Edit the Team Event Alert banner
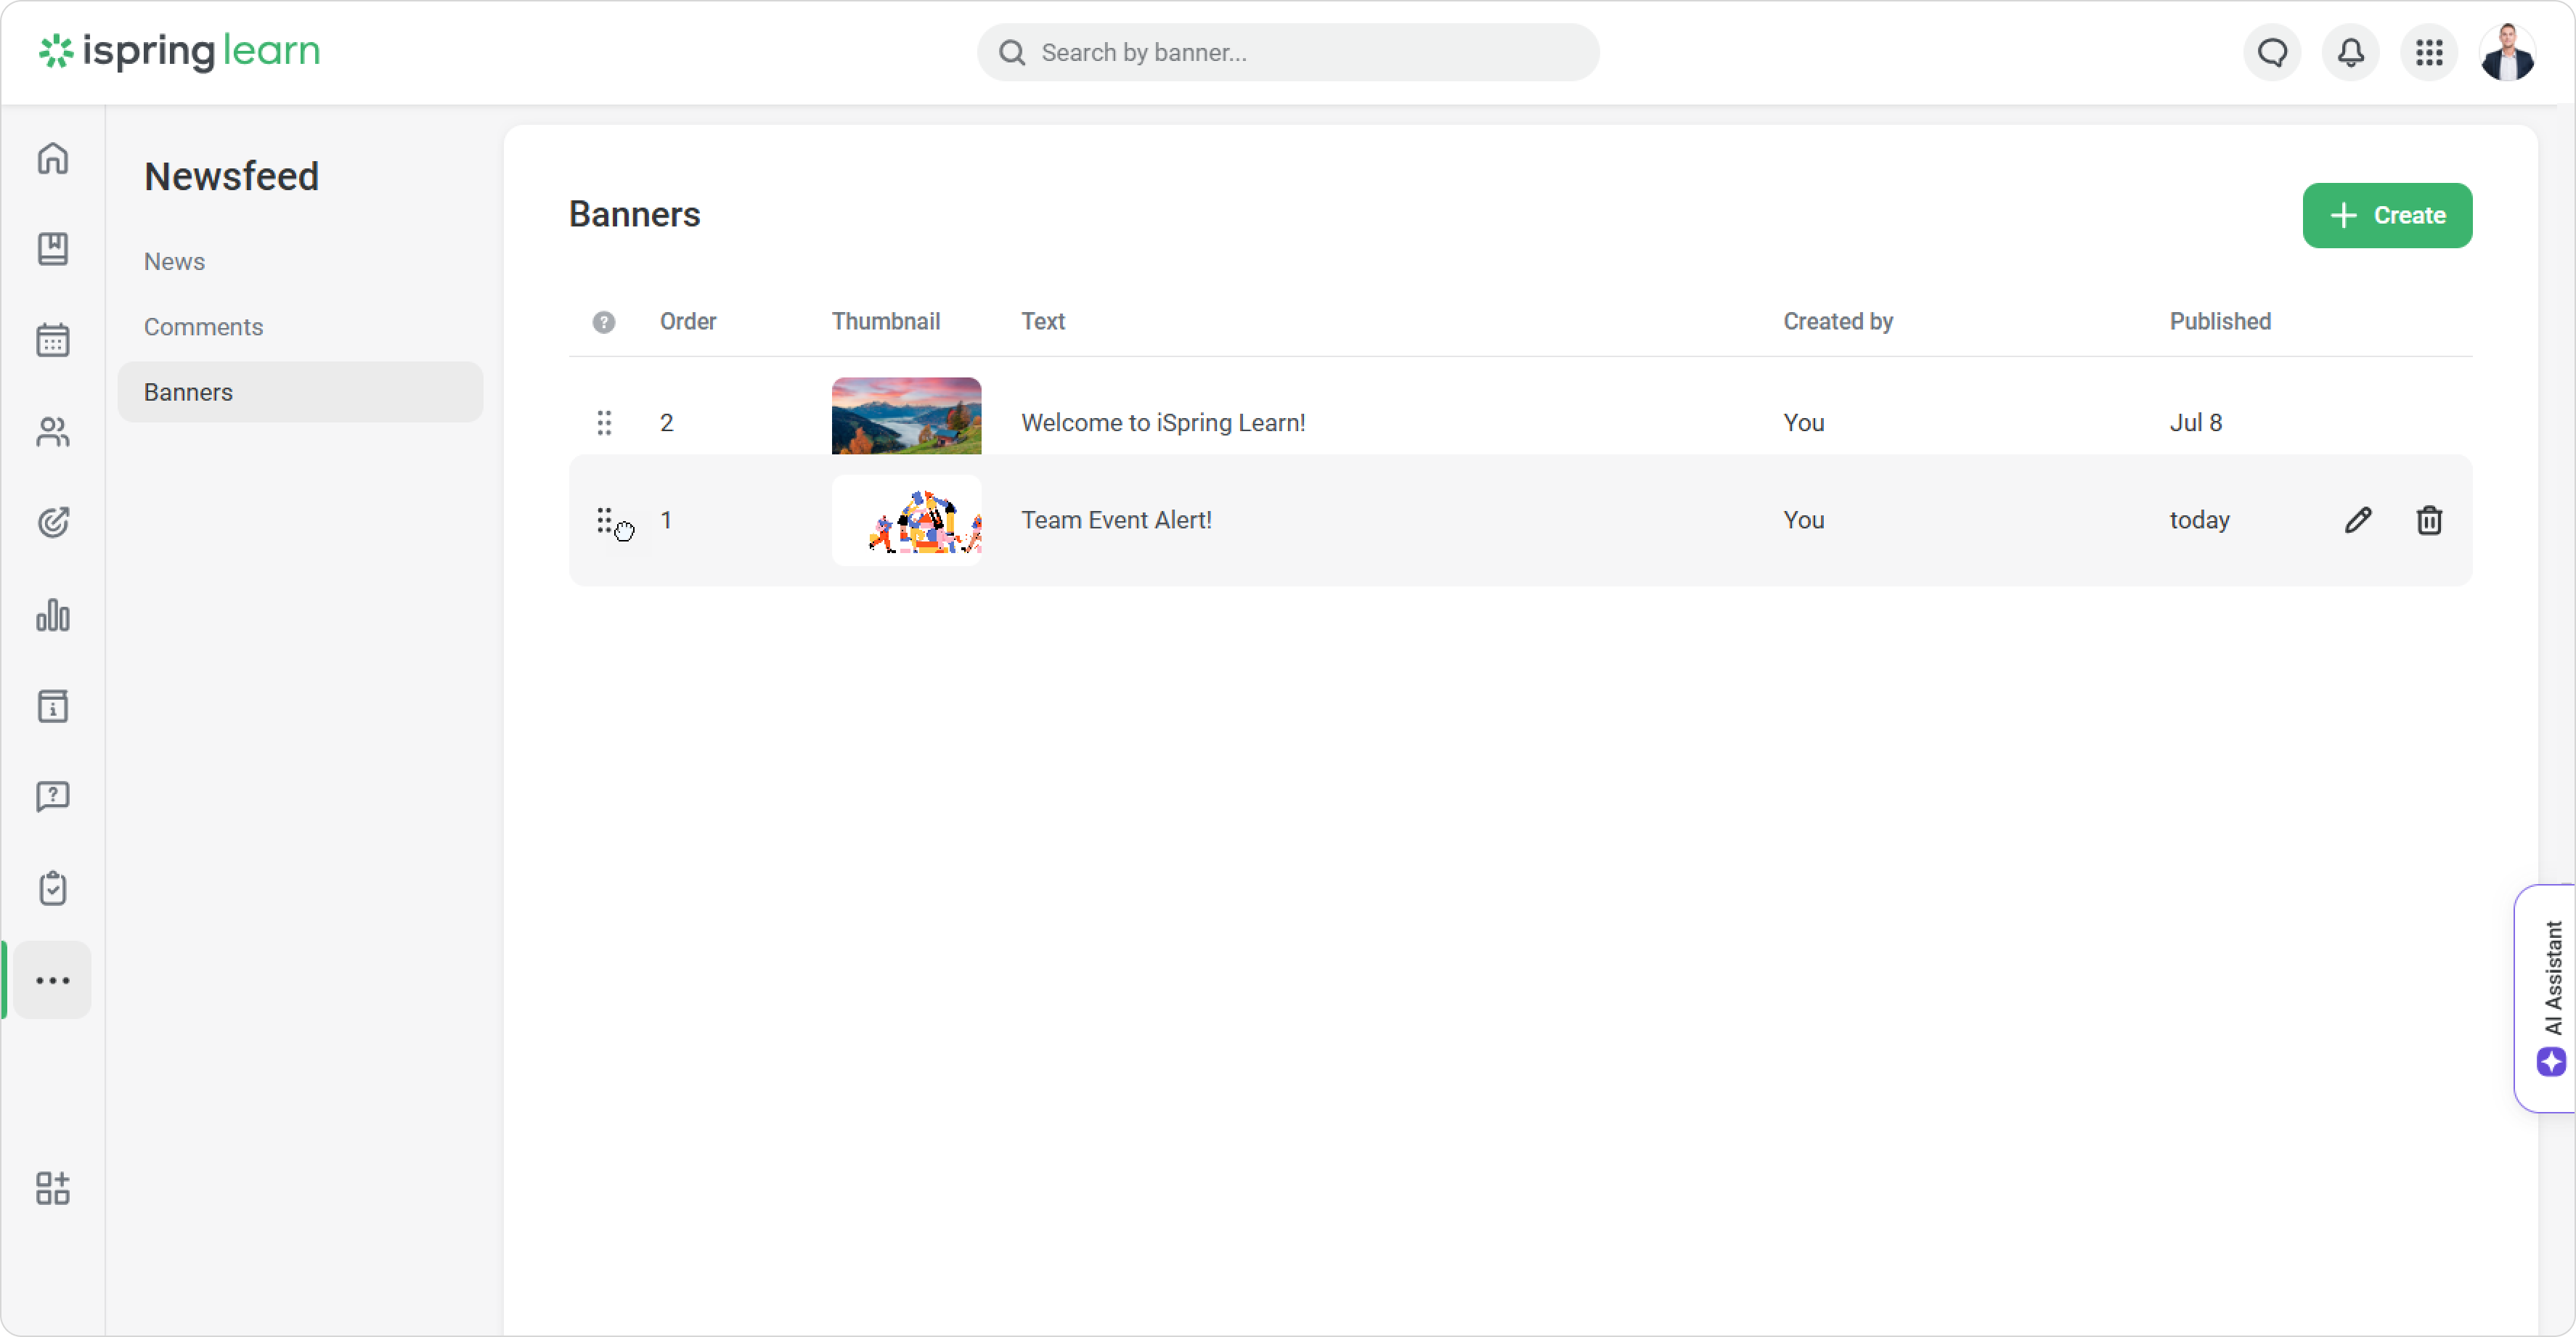 point(2358,520)
